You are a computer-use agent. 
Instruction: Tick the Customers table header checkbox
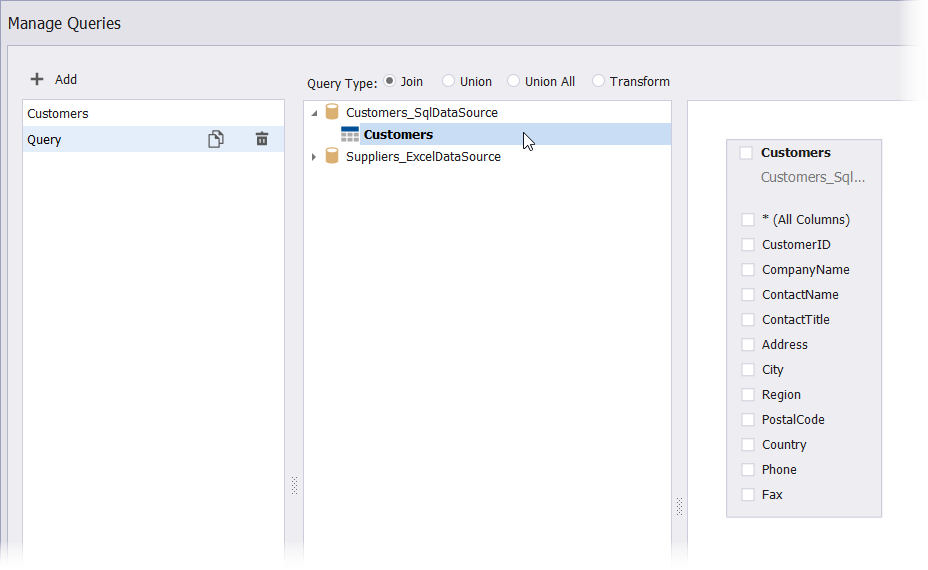(x=746, y=153)
